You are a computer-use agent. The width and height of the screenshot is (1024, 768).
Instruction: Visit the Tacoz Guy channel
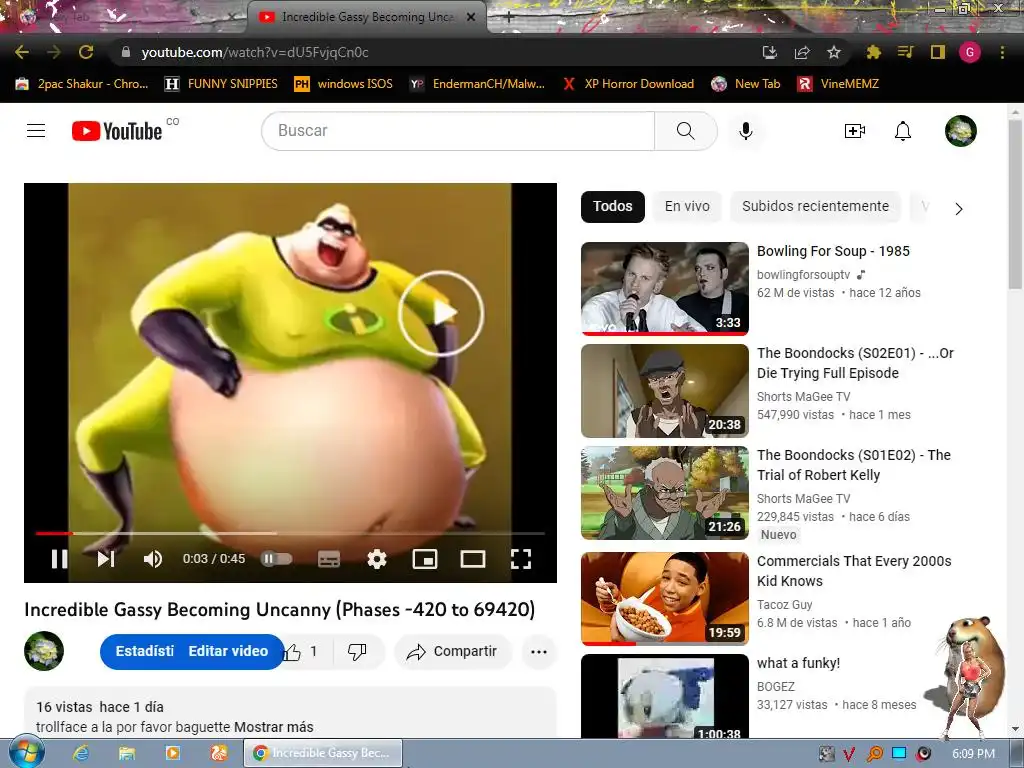click(784, 605)
